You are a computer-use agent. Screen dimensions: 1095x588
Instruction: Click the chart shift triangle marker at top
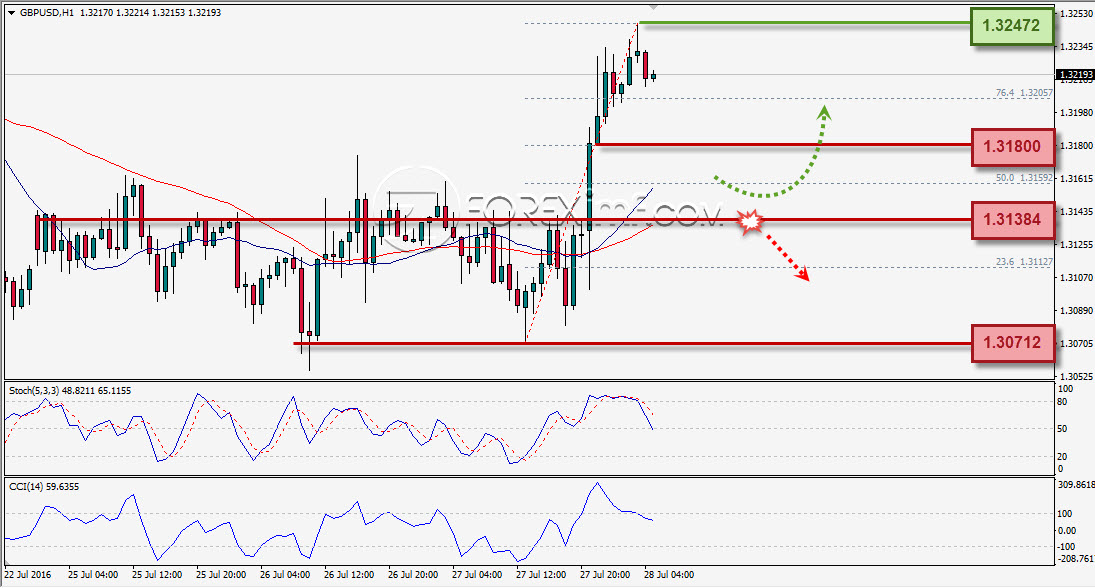(654, 6)
